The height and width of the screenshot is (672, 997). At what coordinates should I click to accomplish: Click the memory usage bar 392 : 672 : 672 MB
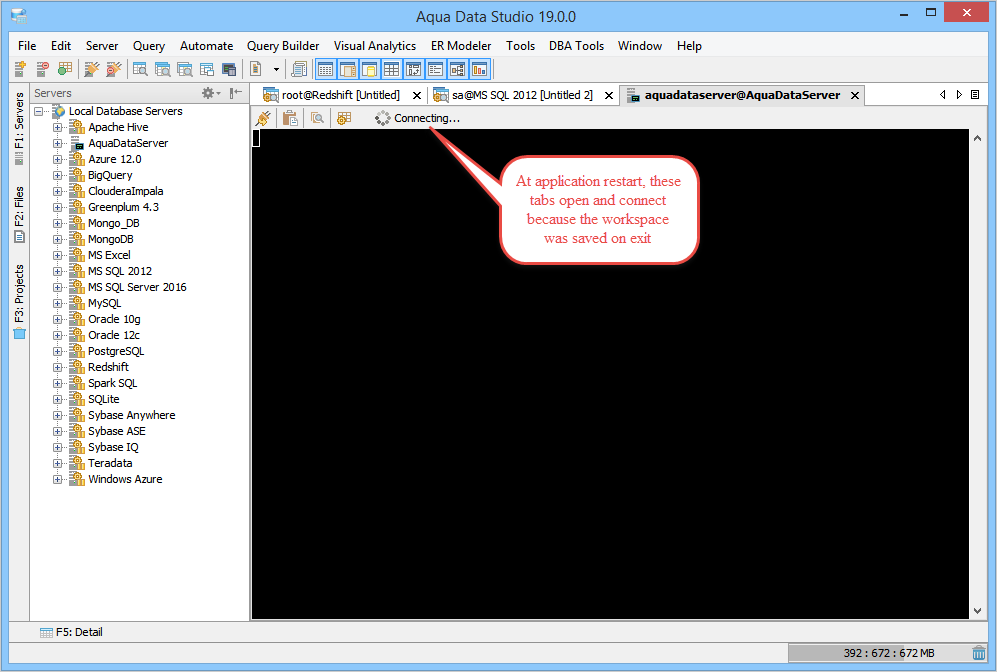coord(878,653)
